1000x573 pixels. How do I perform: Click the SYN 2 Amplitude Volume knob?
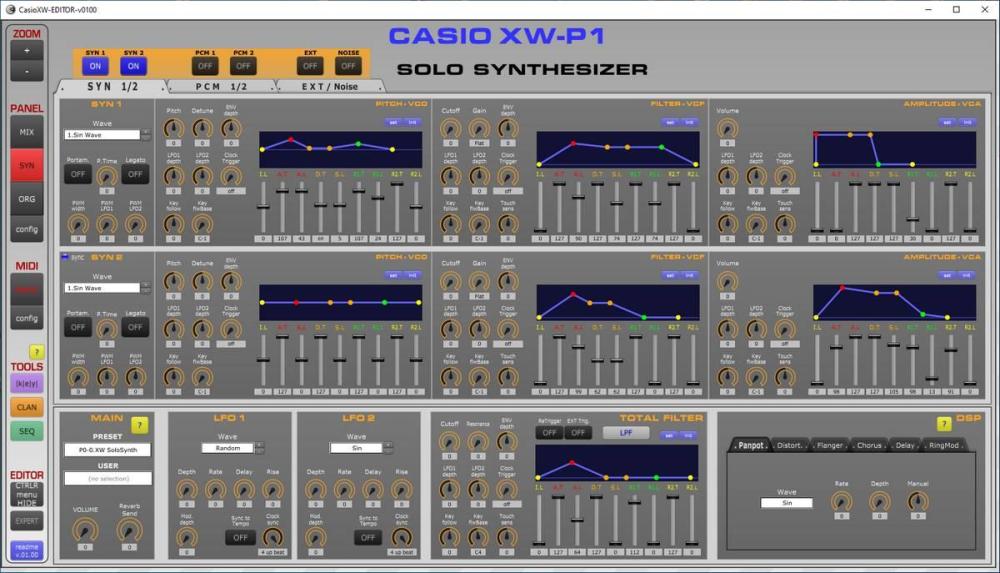(727, 282)
